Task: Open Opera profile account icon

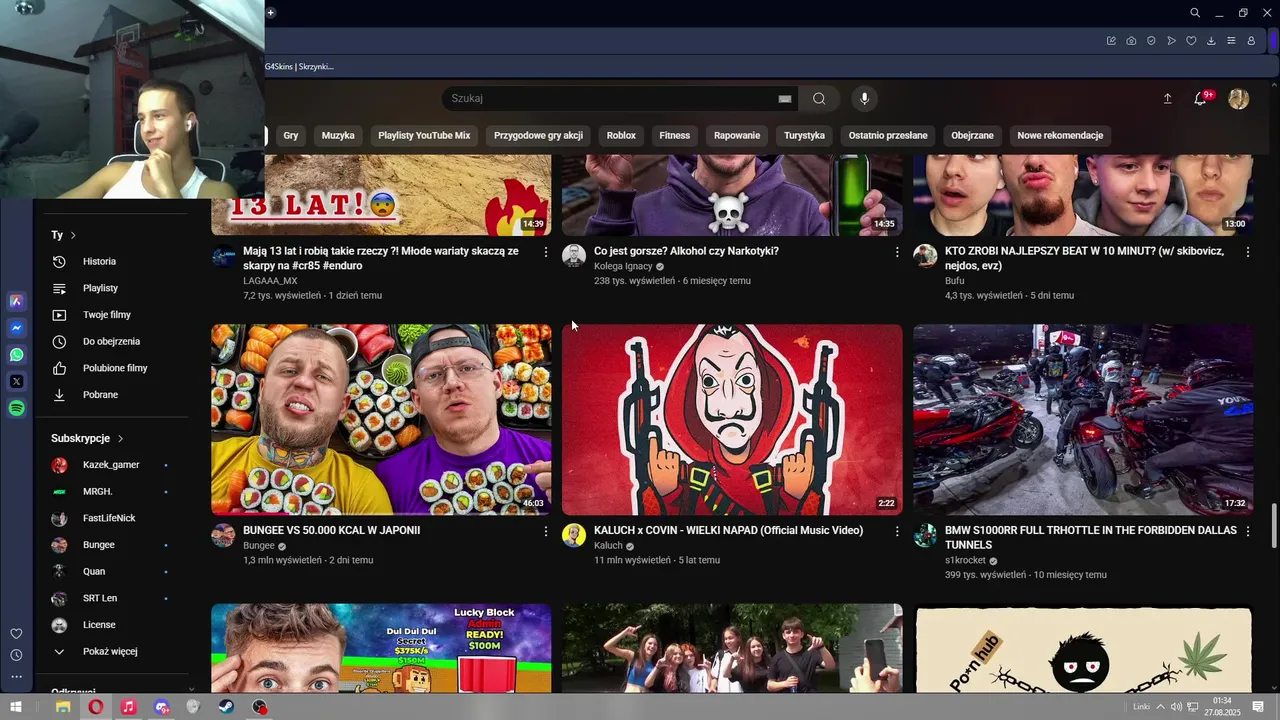Action: 1251,41
